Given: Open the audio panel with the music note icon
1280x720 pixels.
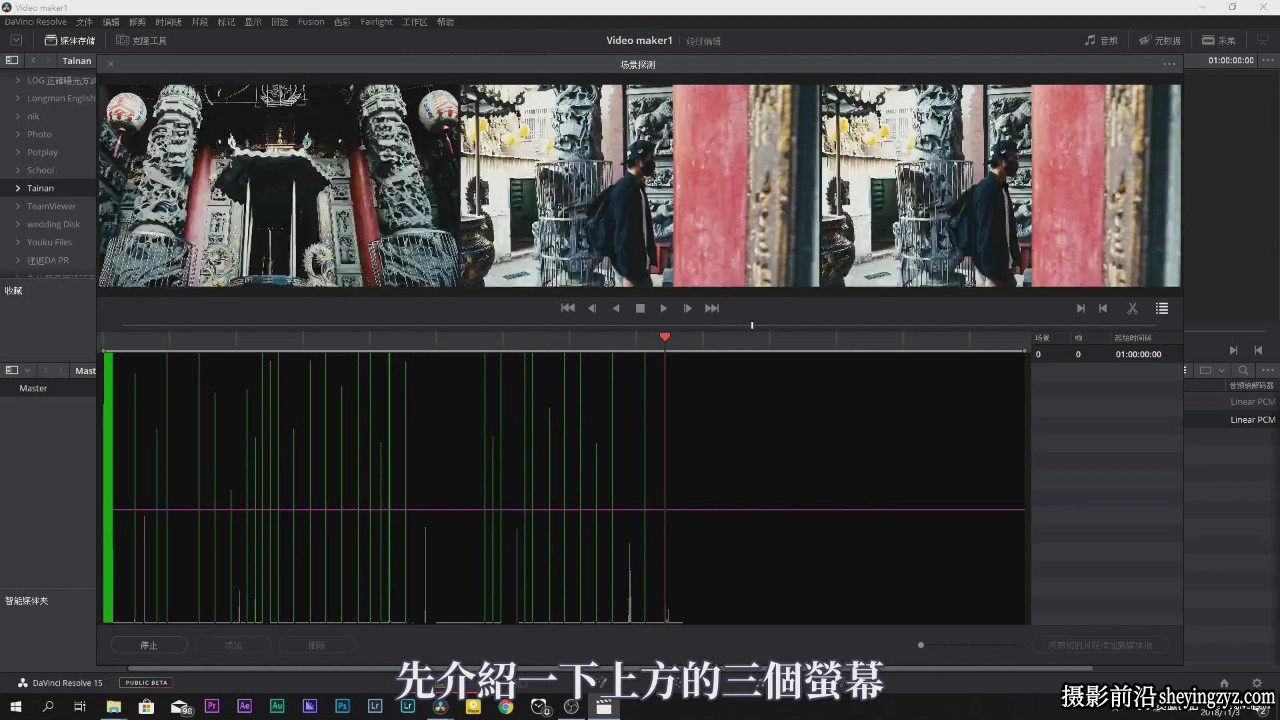Looking at the screenshot, I should (1102, 41).
